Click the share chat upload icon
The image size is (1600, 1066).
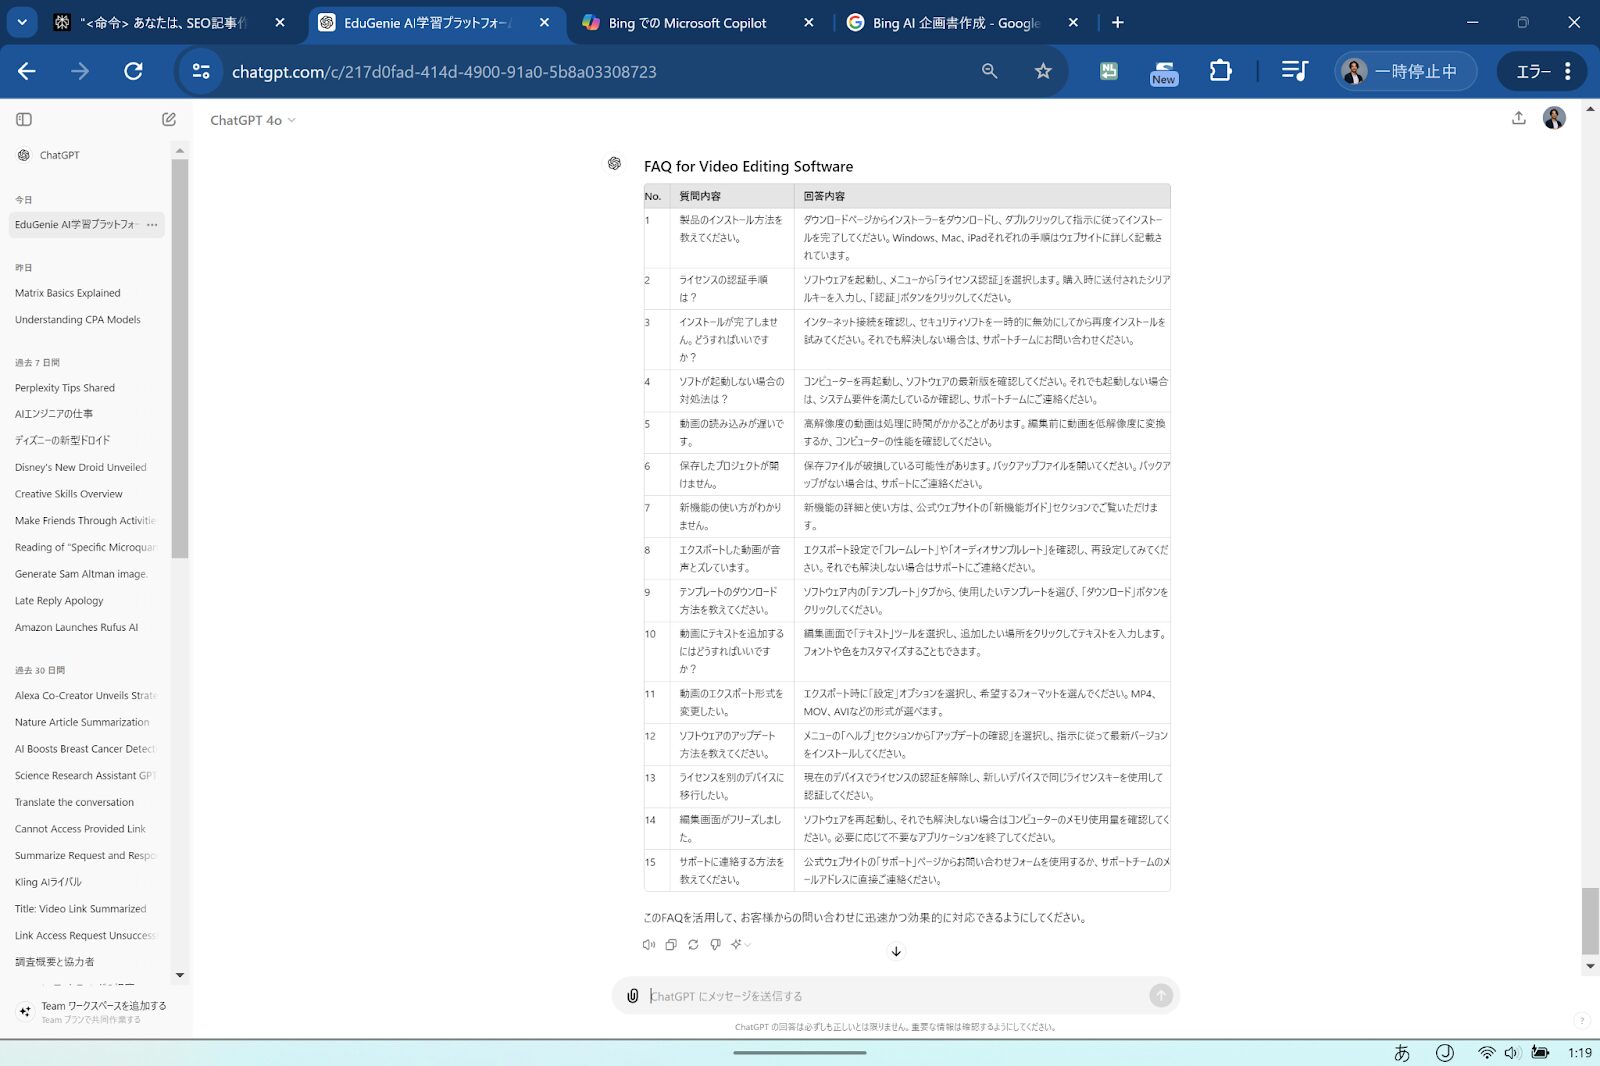[1518, 118]
